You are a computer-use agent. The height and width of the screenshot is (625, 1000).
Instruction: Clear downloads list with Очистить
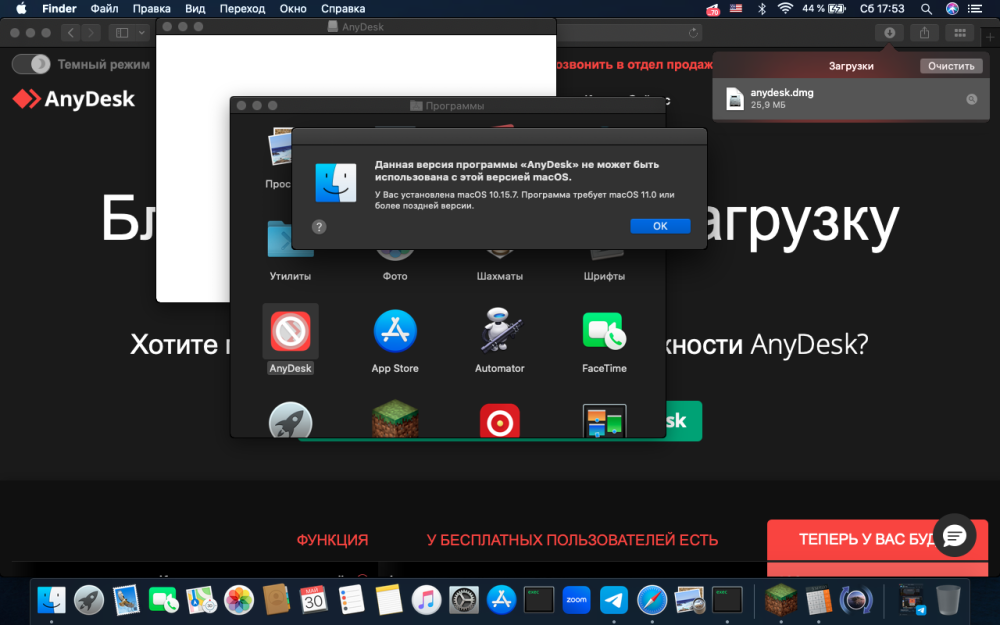[951, 66]
